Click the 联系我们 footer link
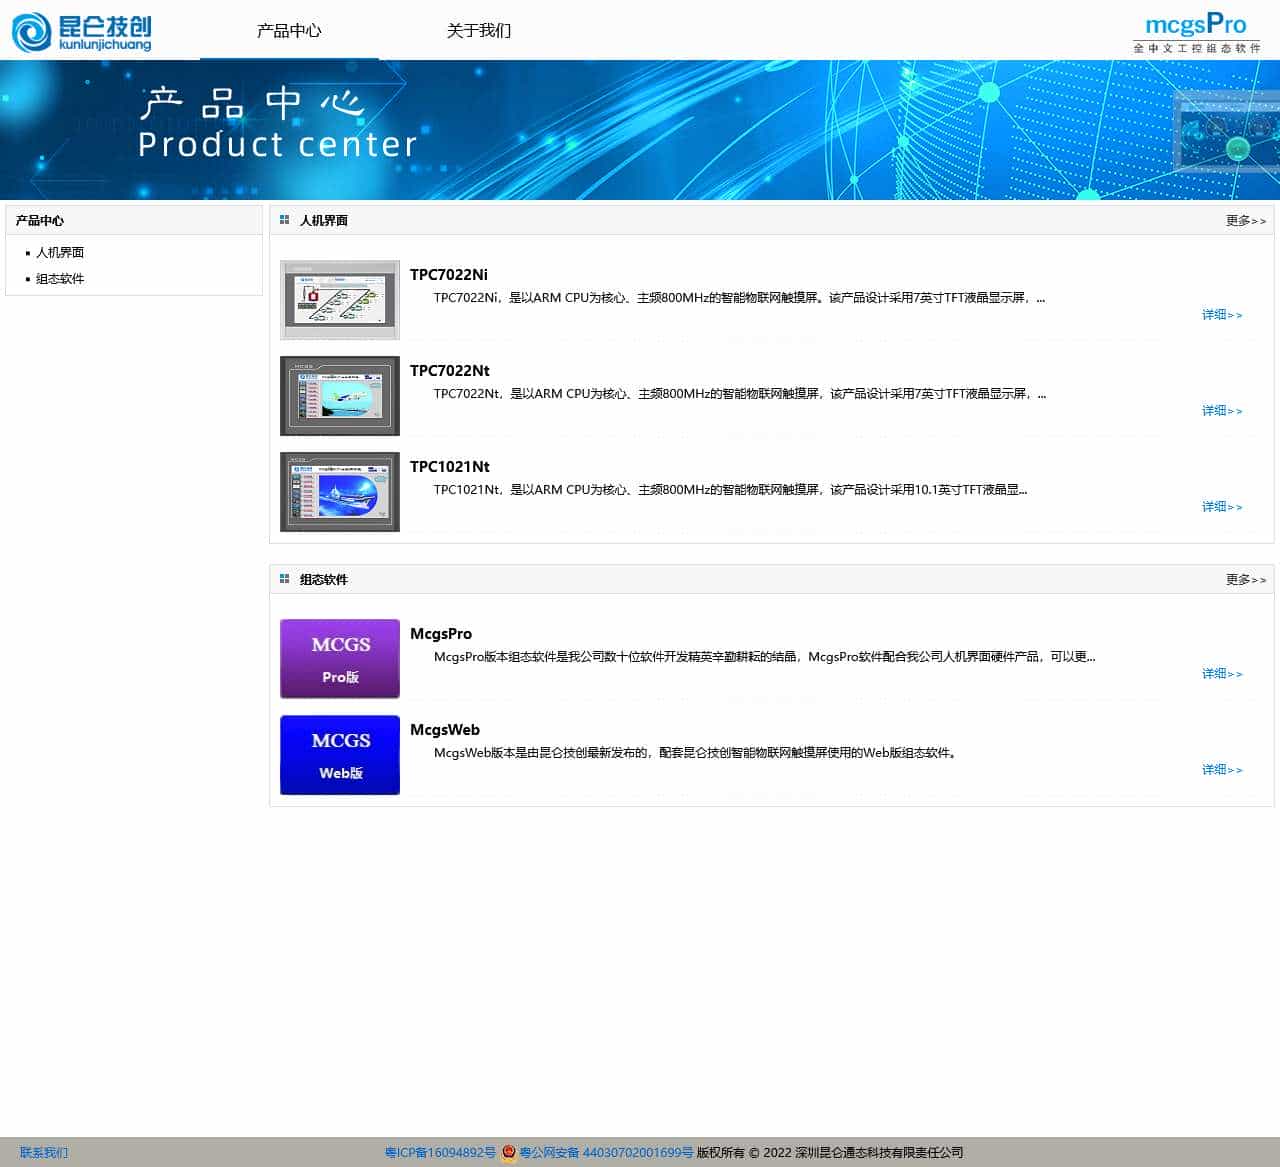The width and height of the screenshot is (1280, 1167). (44, 1153)
